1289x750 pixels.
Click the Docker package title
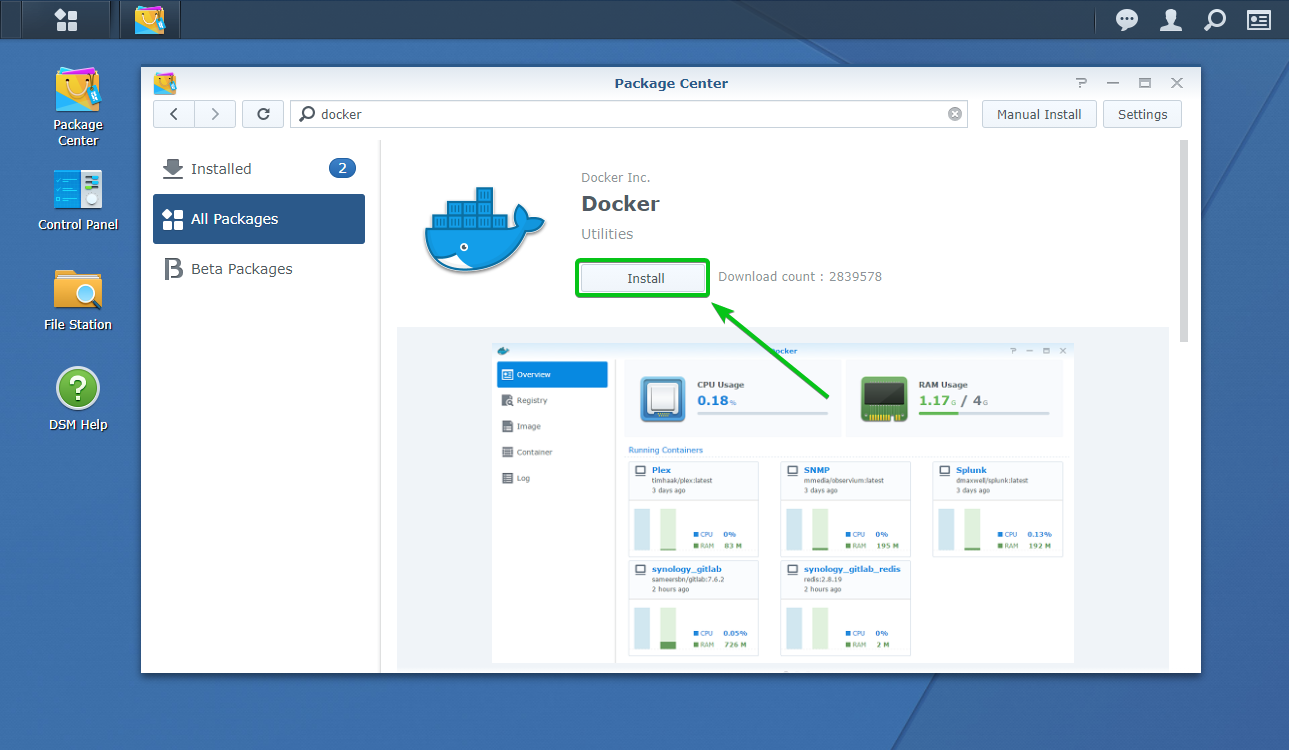point(620,204)
